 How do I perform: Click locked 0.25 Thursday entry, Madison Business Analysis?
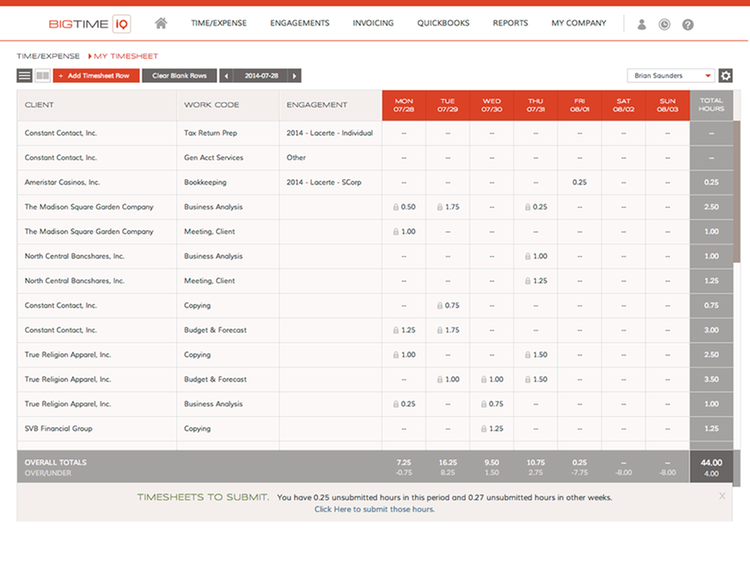pyautogui.click(x=536, y=207)
